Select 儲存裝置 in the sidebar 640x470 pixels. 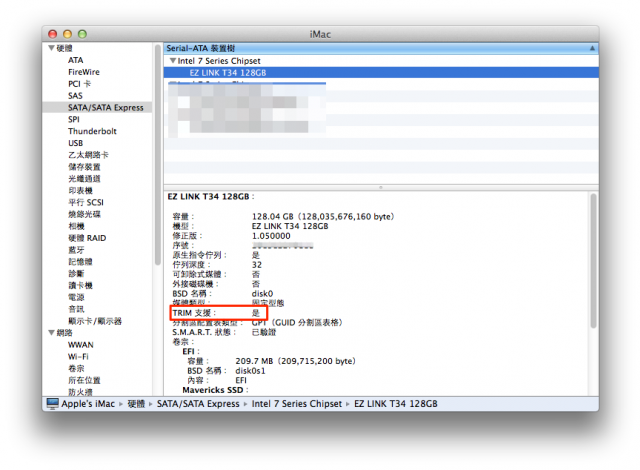(84, 166)
